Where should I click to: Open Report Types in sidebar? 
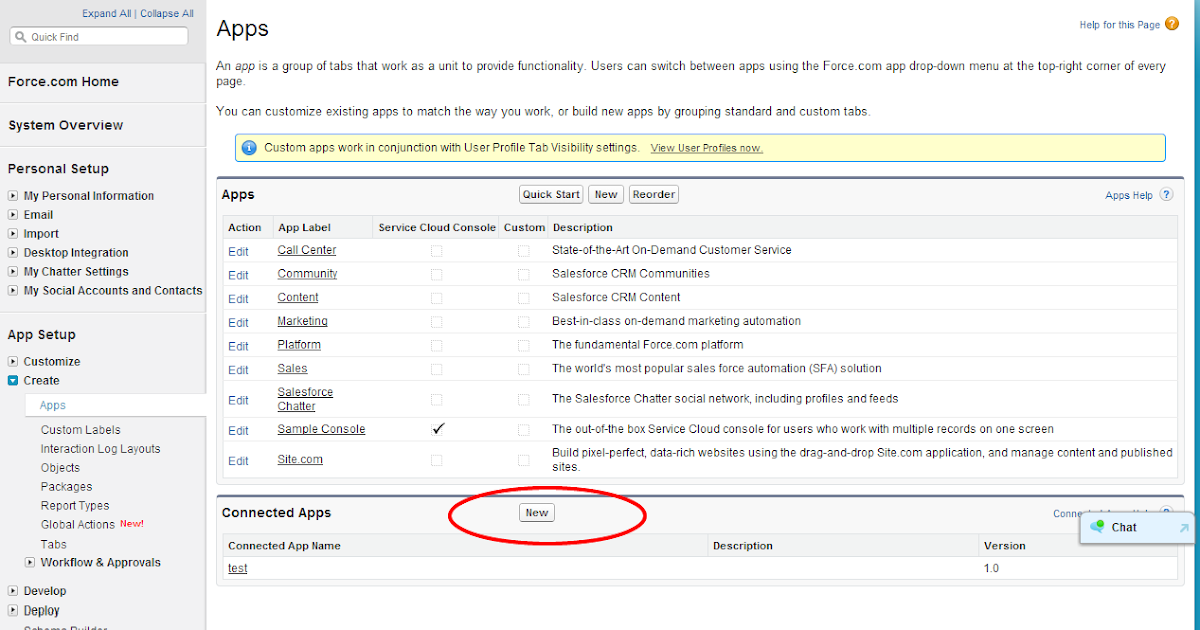click(75, 506)
